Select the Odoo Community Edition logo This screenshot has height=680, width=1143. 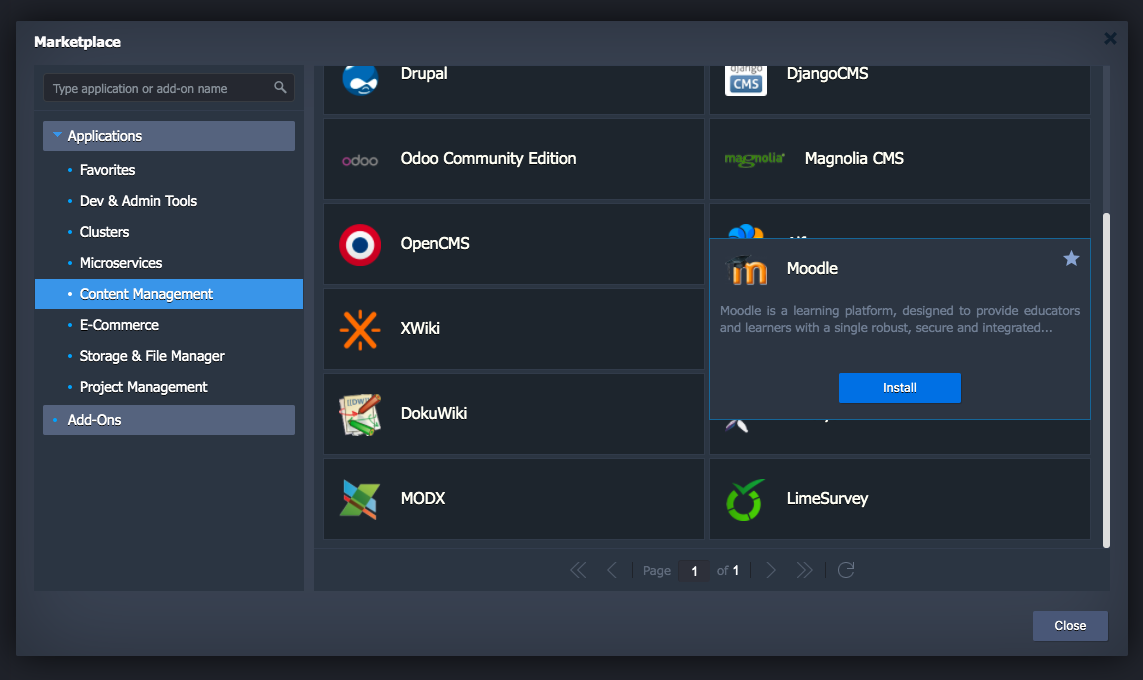(x=360, y=160)
